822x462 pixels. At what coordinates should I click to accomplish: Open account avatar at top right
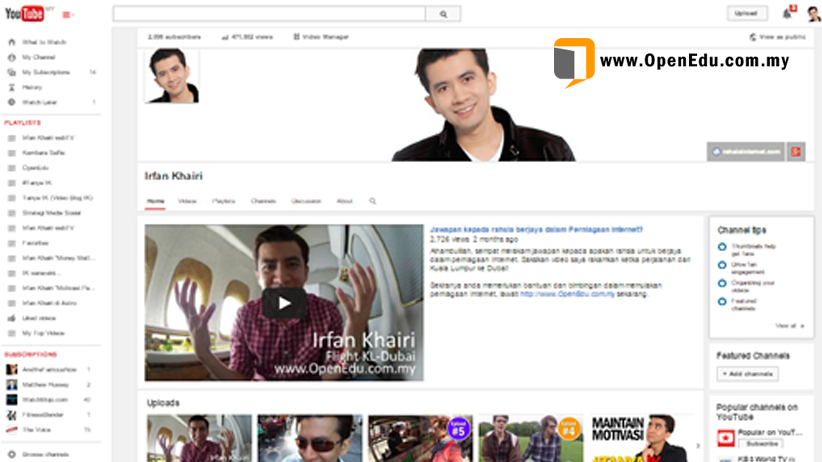[814, 13]
